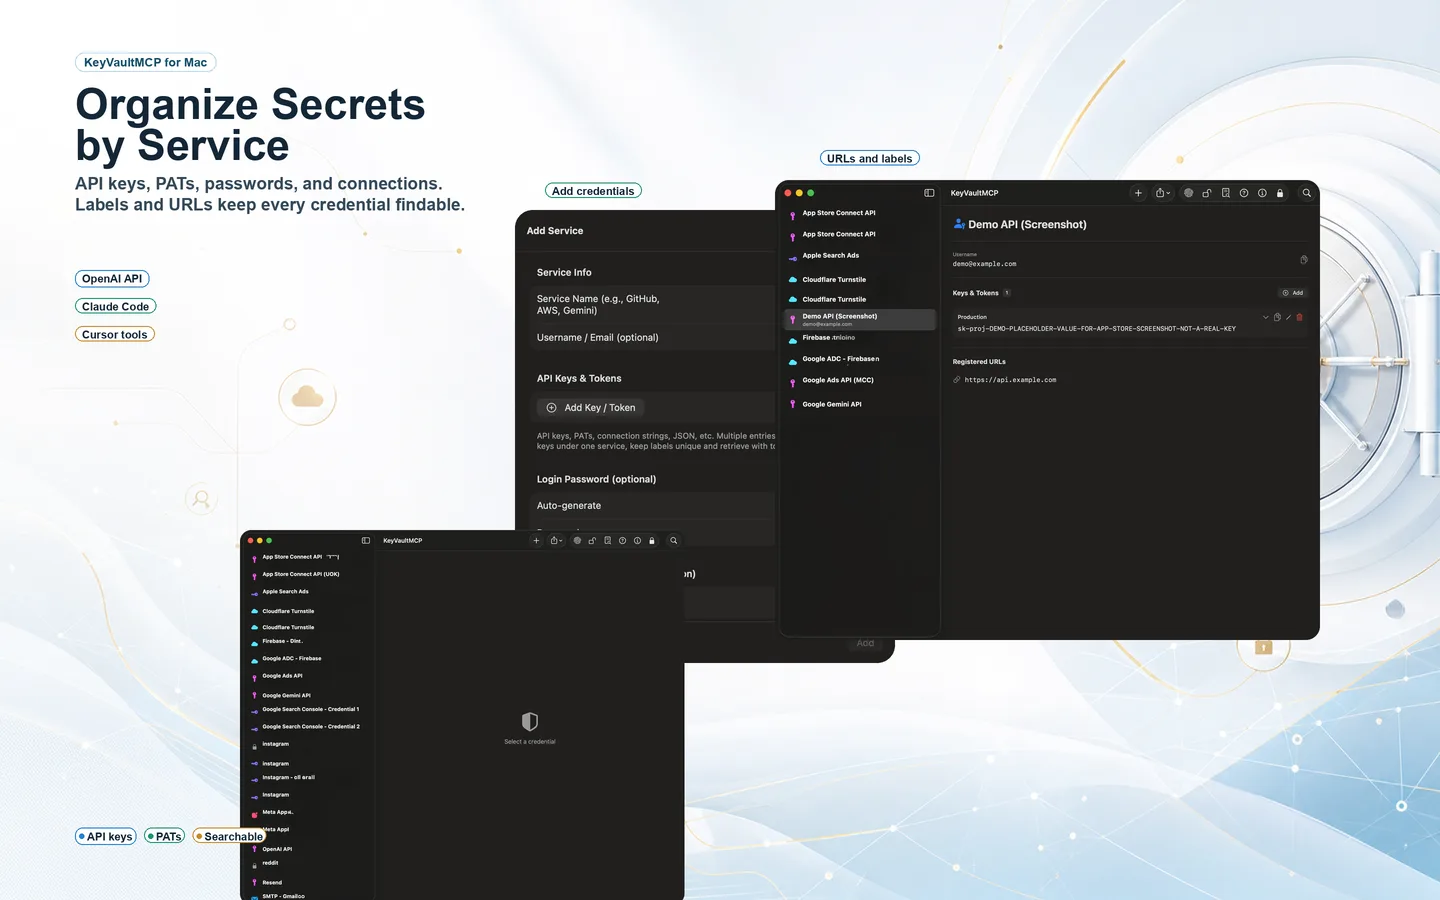
Task: Select Demo API (Screenshot) sidebar entry
Action: pos(860,319)
